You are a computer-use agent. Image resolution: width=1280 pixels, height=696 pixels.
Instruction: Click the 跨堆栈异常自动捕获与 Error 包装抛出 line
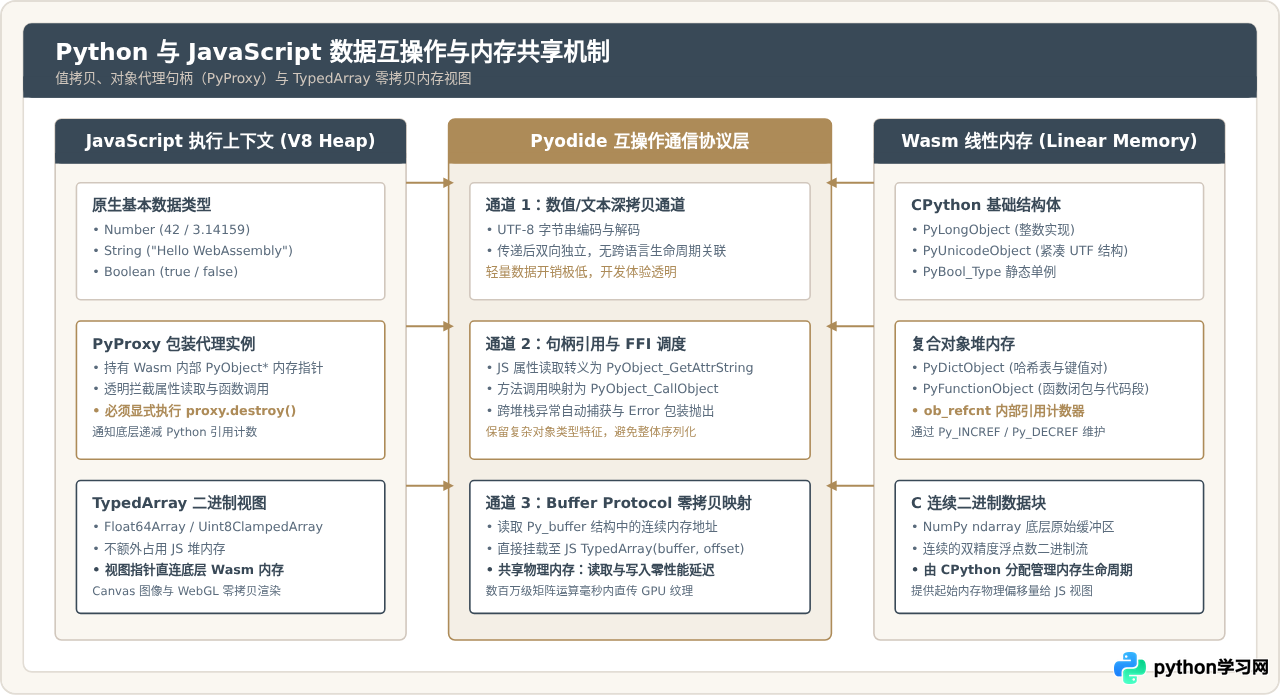[x=600, y=411]
